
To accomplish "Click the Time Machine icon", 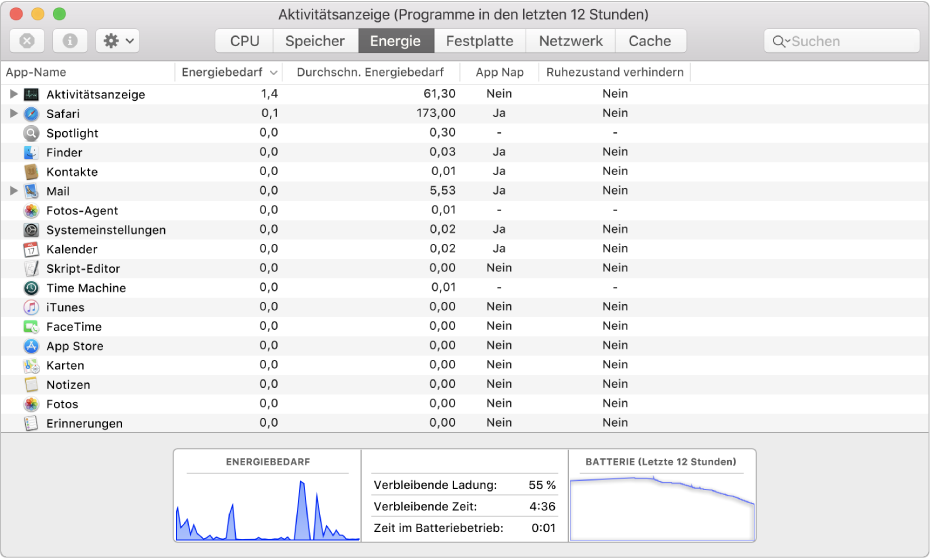I will [x=31, y=288].
